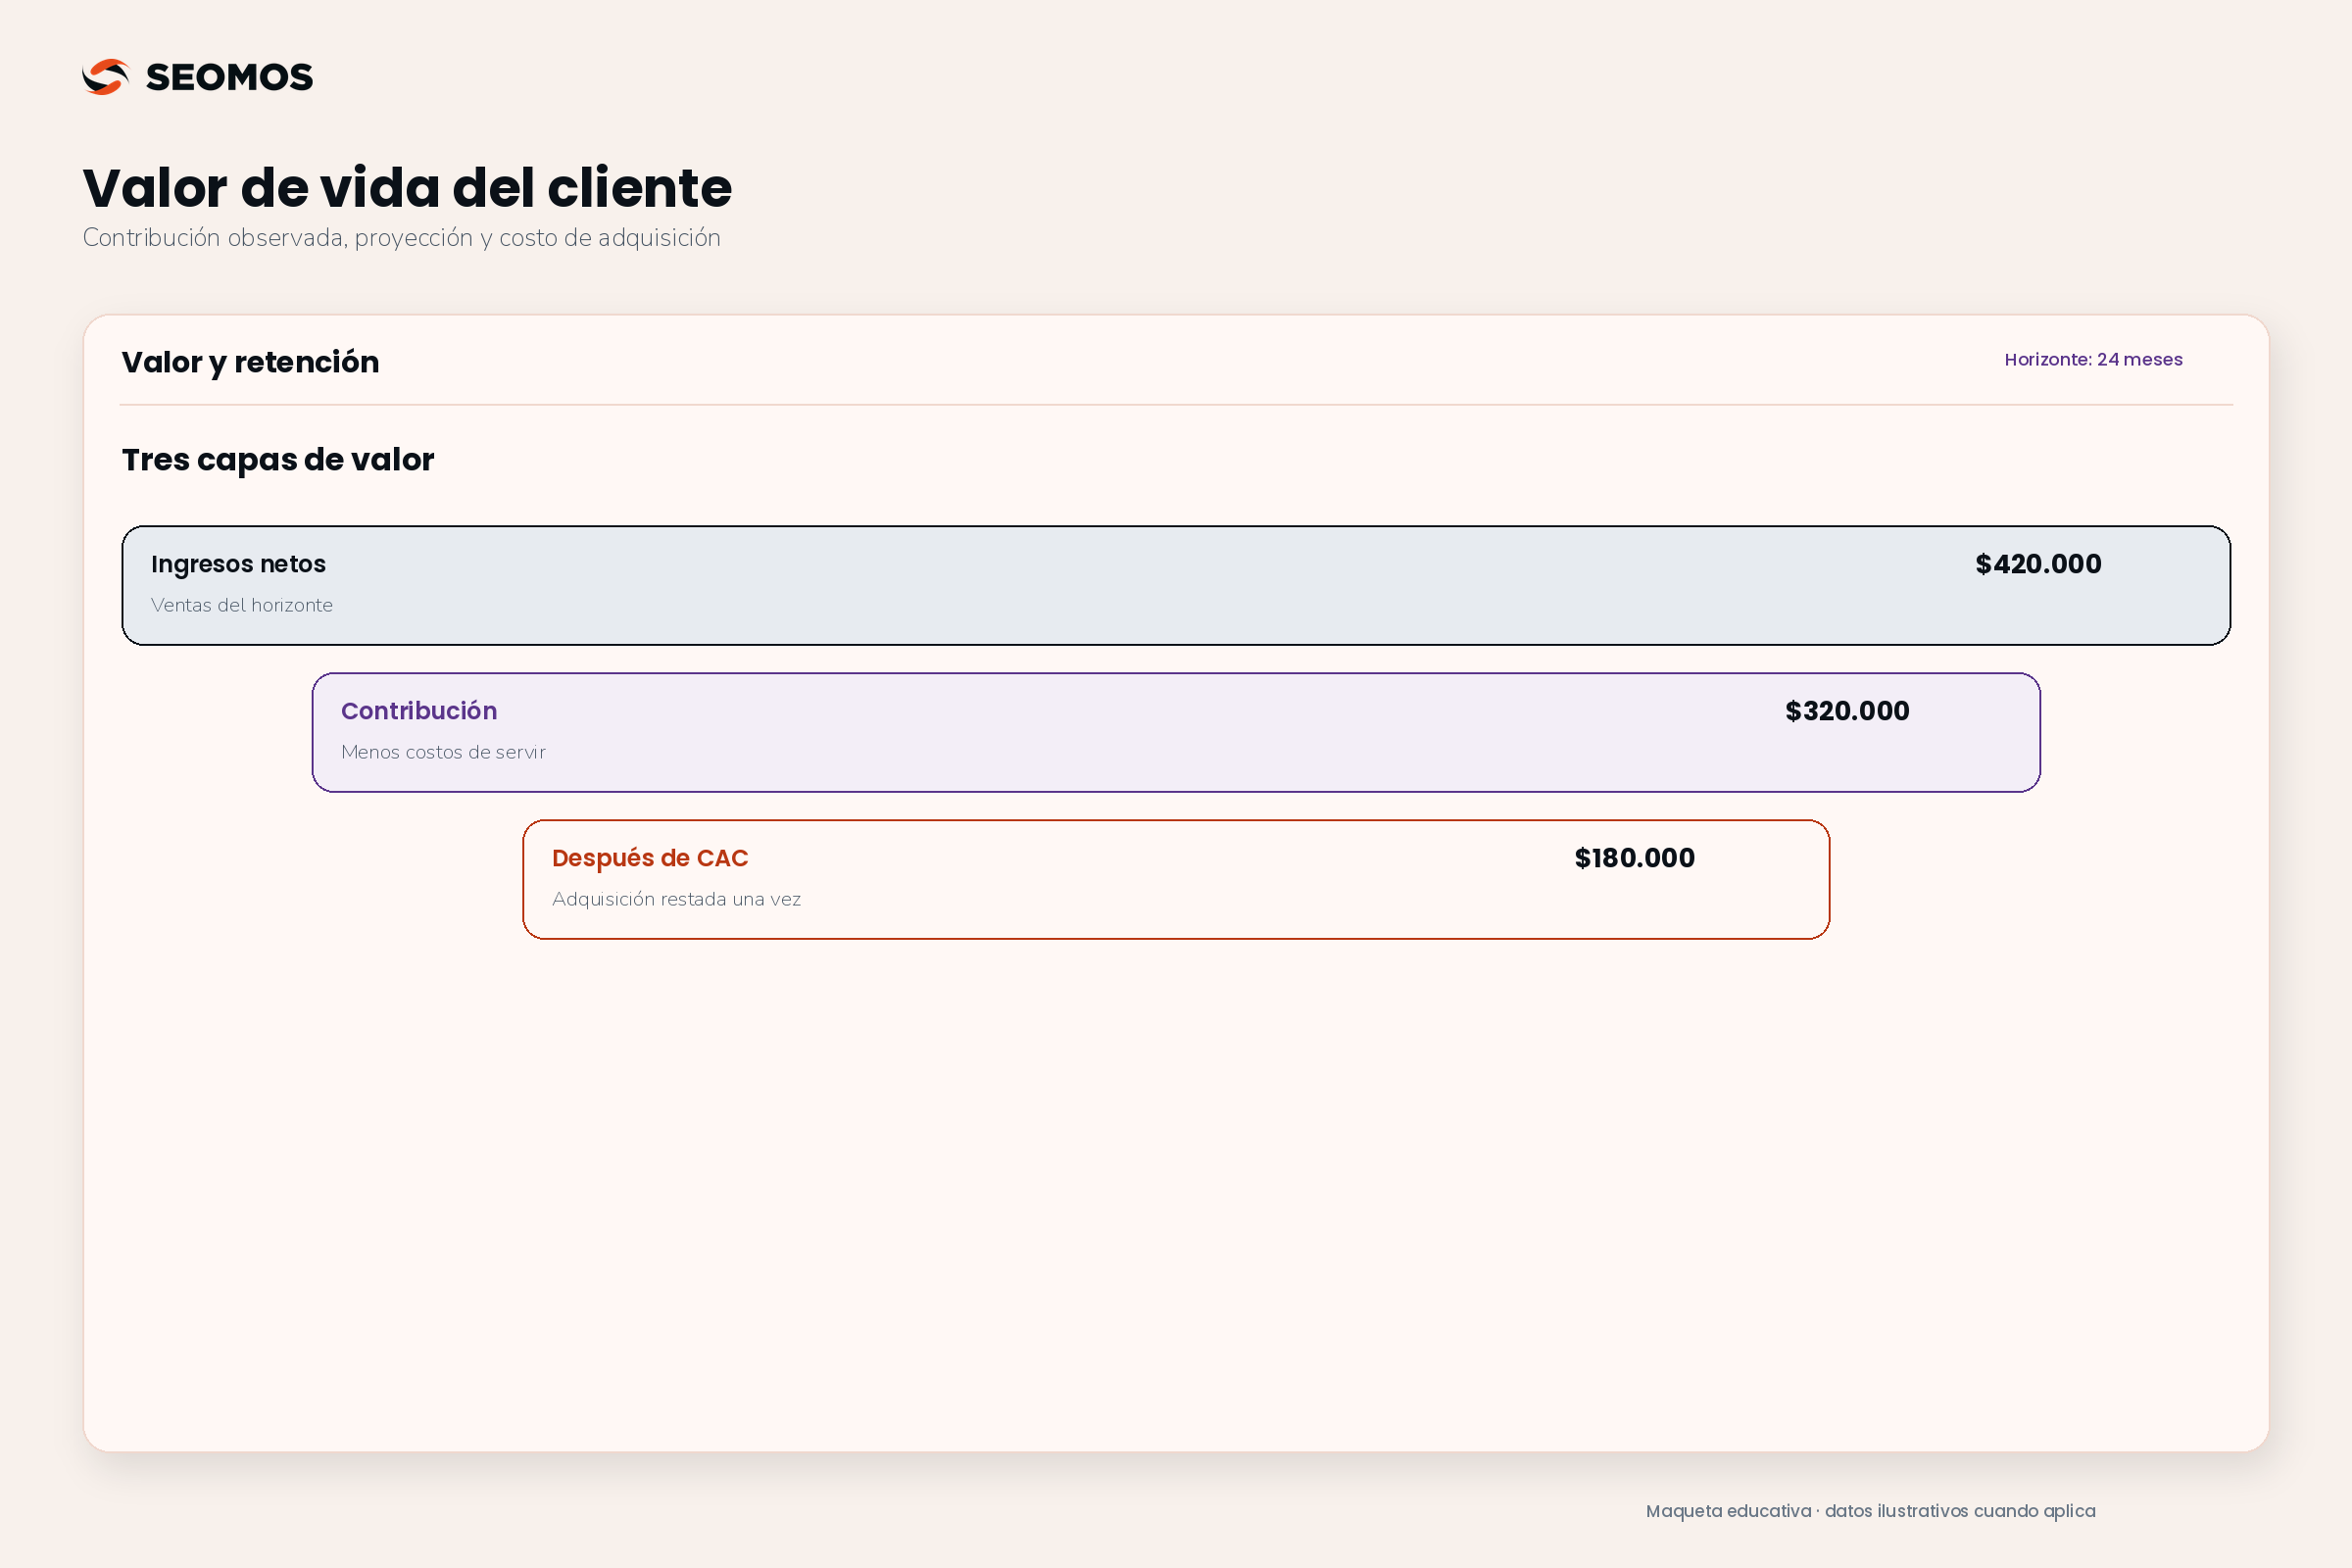Click the subtitle 'Contribución observada, proyección y costo de adquisición'
This screenshot has height=1568, width=2352.
click(x=401, y=238)
